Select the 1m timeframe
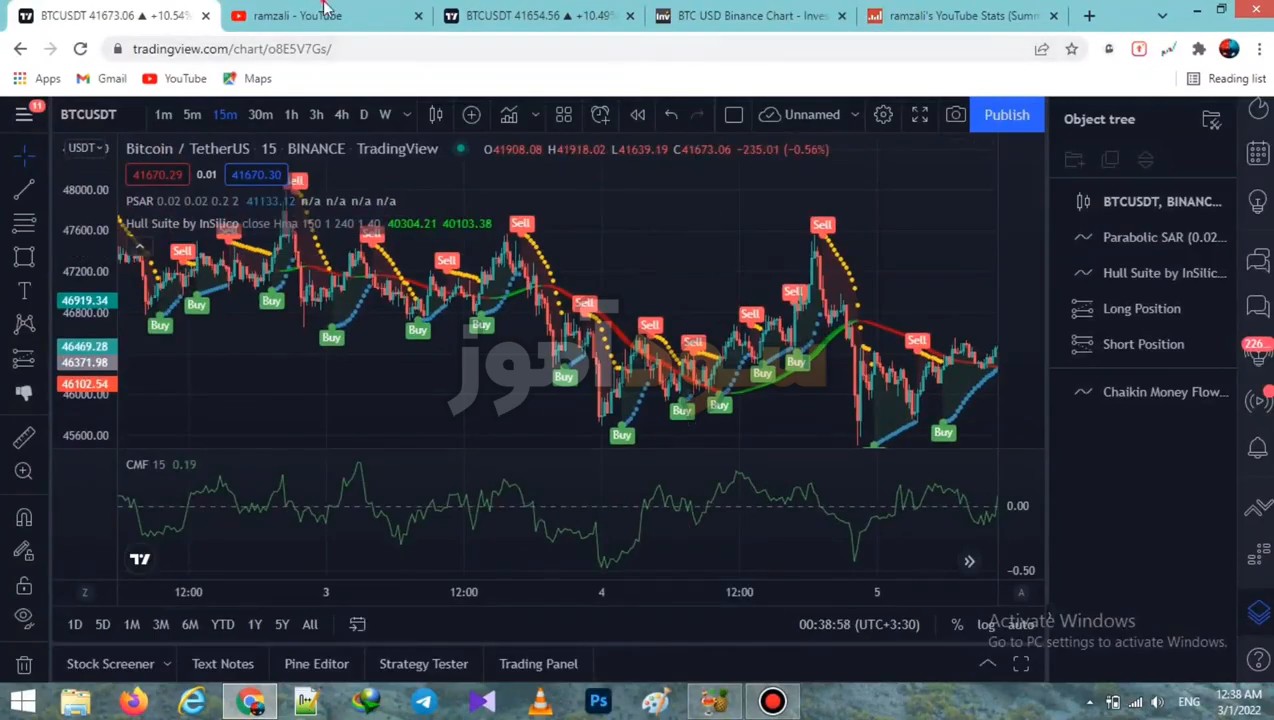 [x=163, y=115]
